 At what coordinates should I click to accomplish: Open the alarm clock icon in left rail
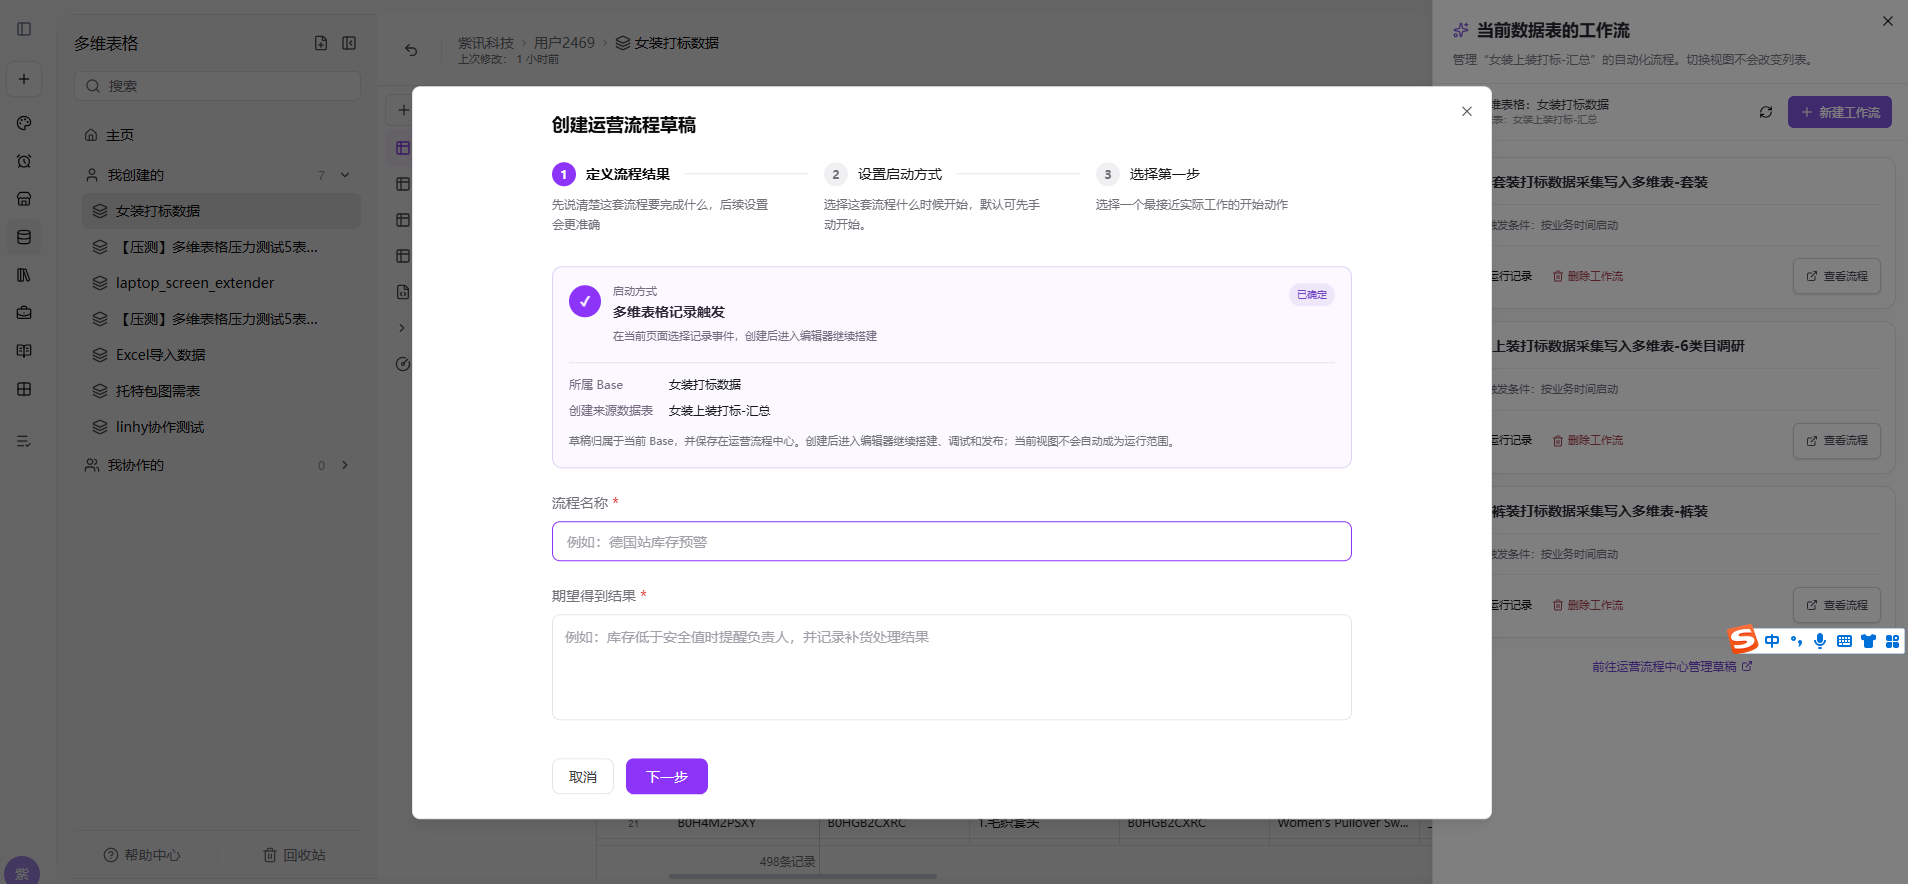pos(24,161)
